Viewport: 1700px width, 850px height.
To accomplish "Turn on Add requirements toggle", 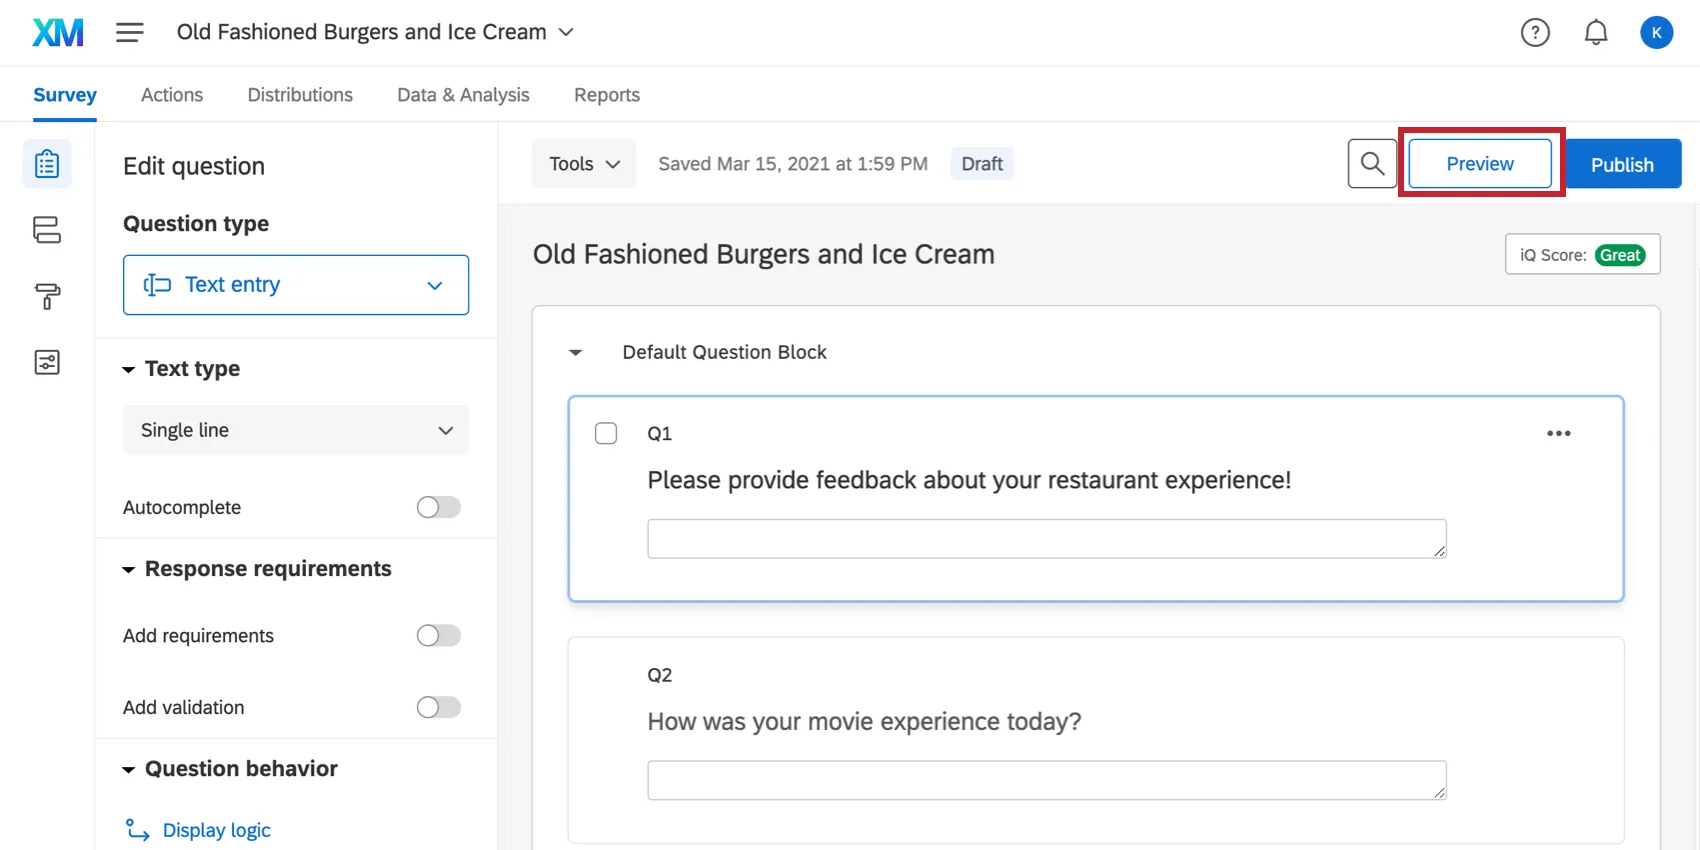I will tap(439, 636).
